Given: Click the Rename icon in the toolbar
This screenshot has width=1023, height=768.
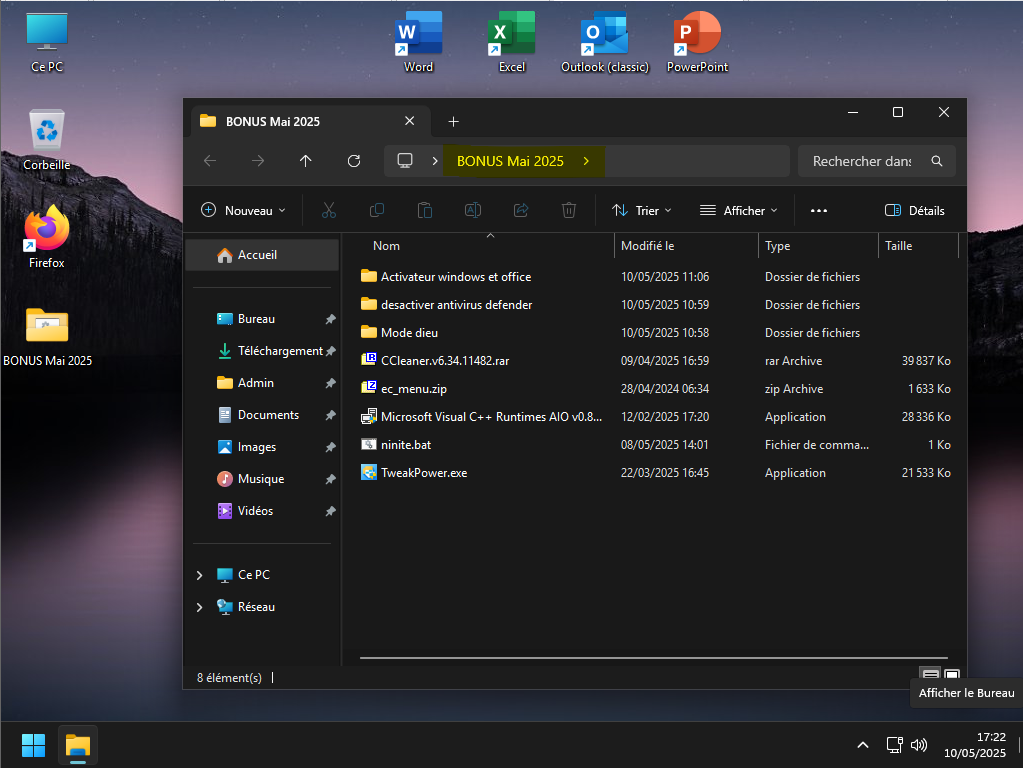Looking at the screenshot, I should pyautogui.click(x=473, y=210).
